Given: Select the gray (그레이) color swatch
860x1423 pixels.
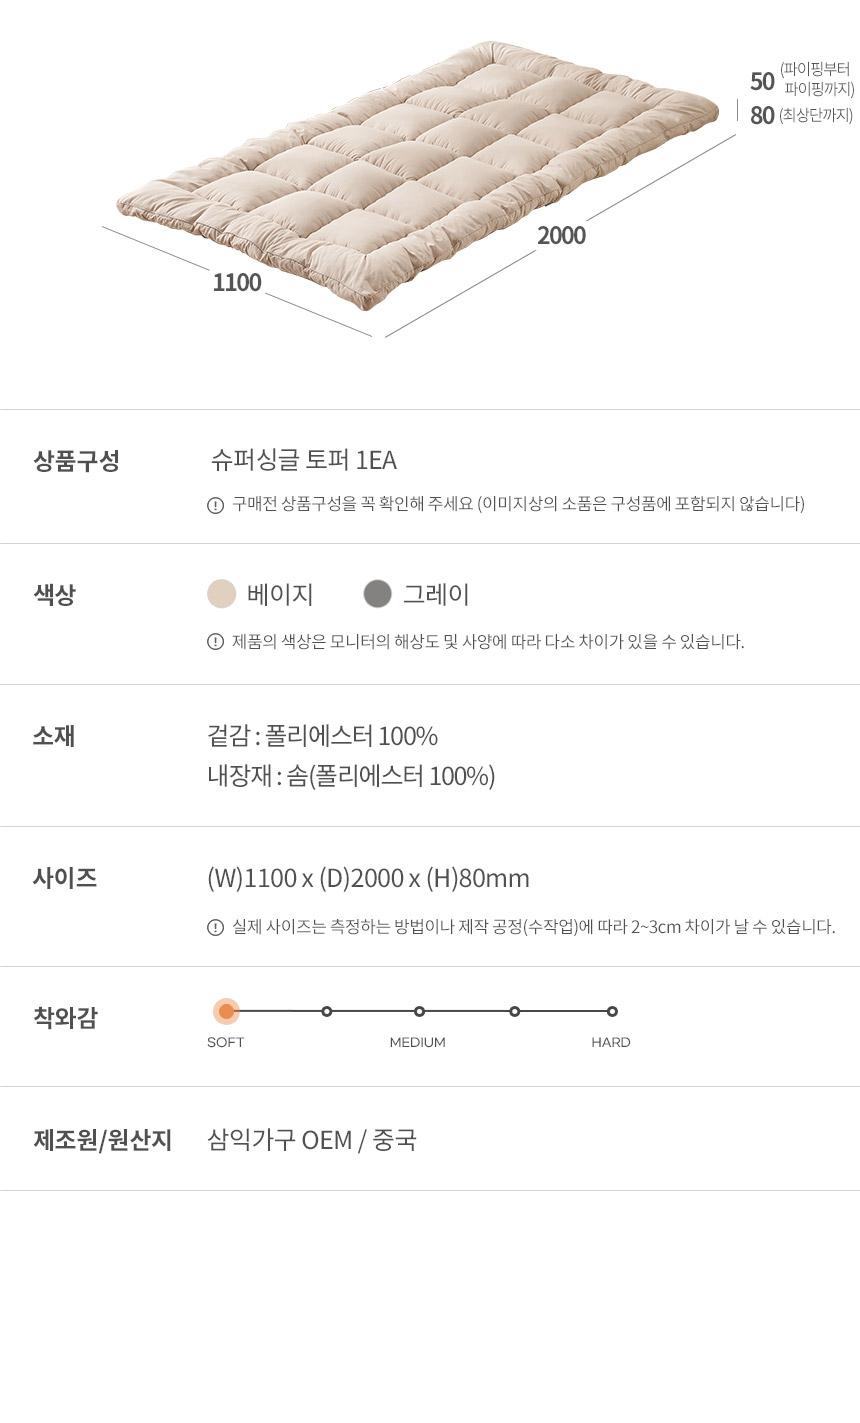Looking at the screenshot, I should [377, 594].
